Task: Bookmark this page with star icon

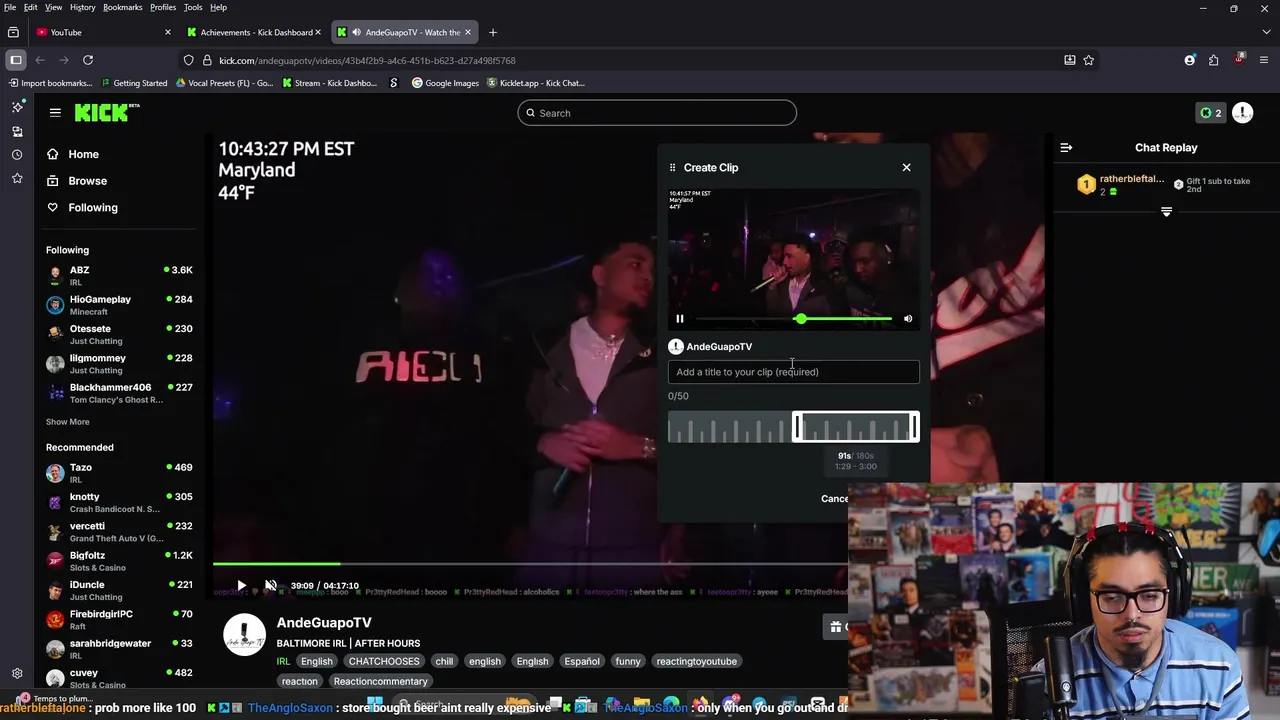Action: coord(1089,60)
